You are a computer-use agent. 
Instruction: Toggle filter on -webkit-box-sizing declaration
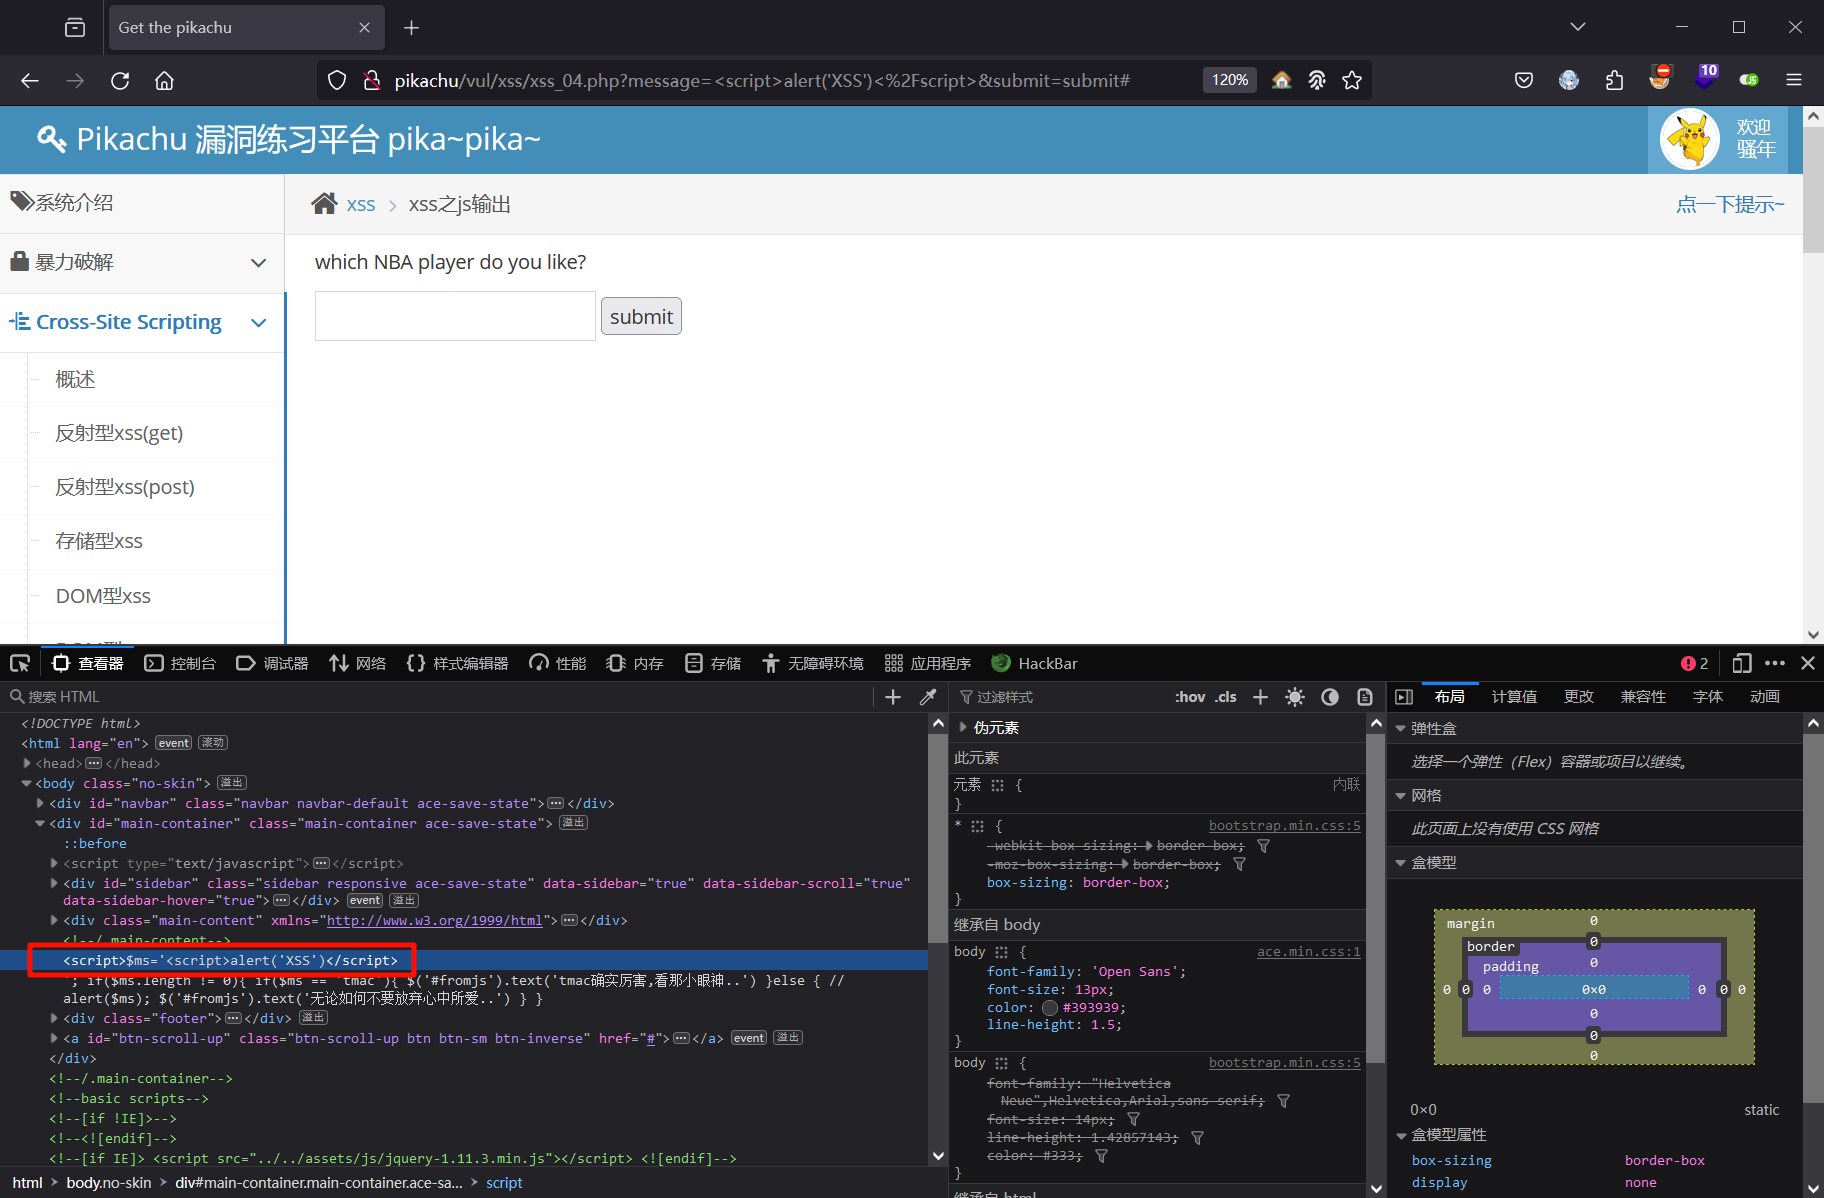1263,846
